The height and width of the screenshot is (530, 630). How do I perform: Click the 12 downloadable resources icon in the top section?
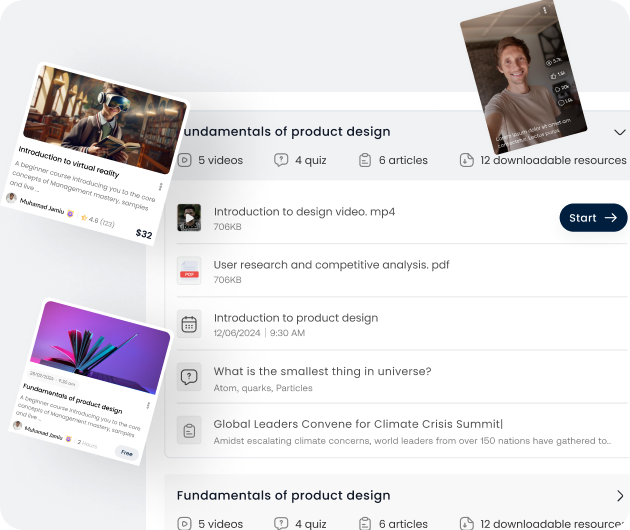466,160
